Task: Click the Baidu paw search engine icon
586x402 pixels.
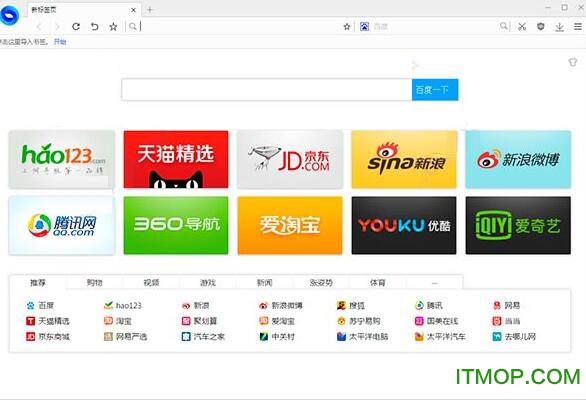Action: click(364, 27)
